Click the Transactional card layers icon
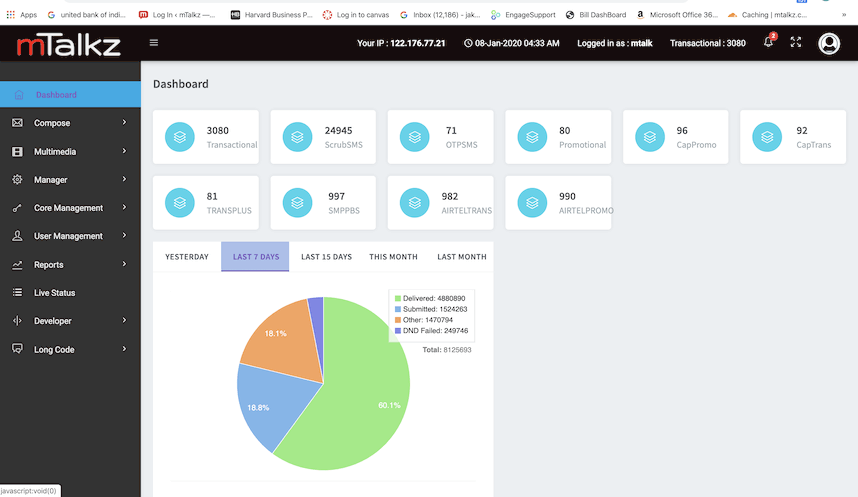Screen dimensions: 858x497 181,137
